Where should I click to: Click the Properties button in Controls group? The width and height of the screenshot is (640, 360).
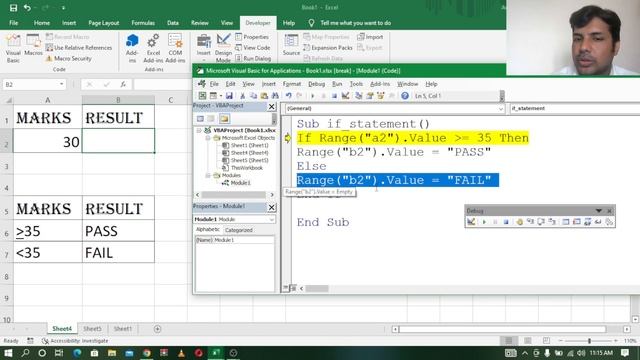[x=252, y=37]
